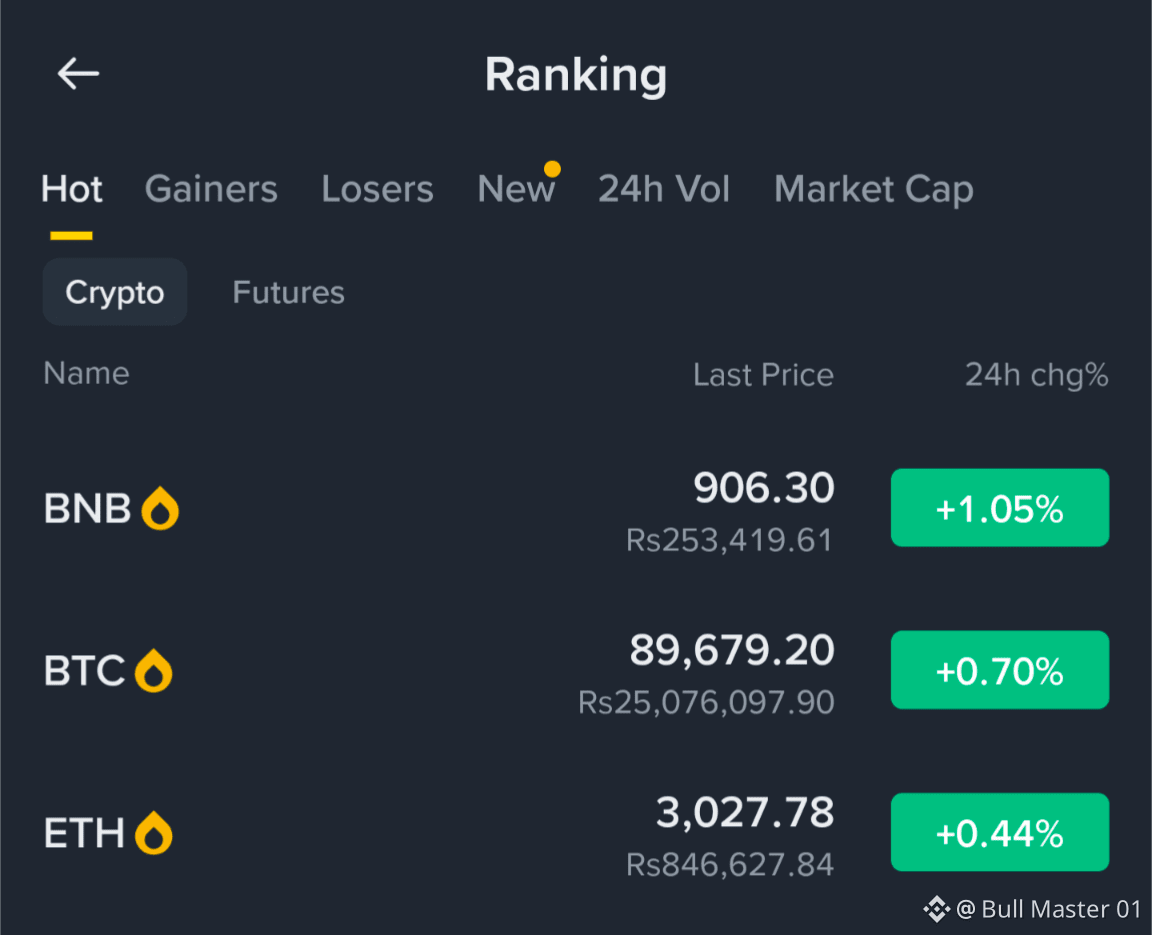This screenshot has height=935, width=1152.
Task: Click the green +1.05% change button for BNB
Action: 999,507
